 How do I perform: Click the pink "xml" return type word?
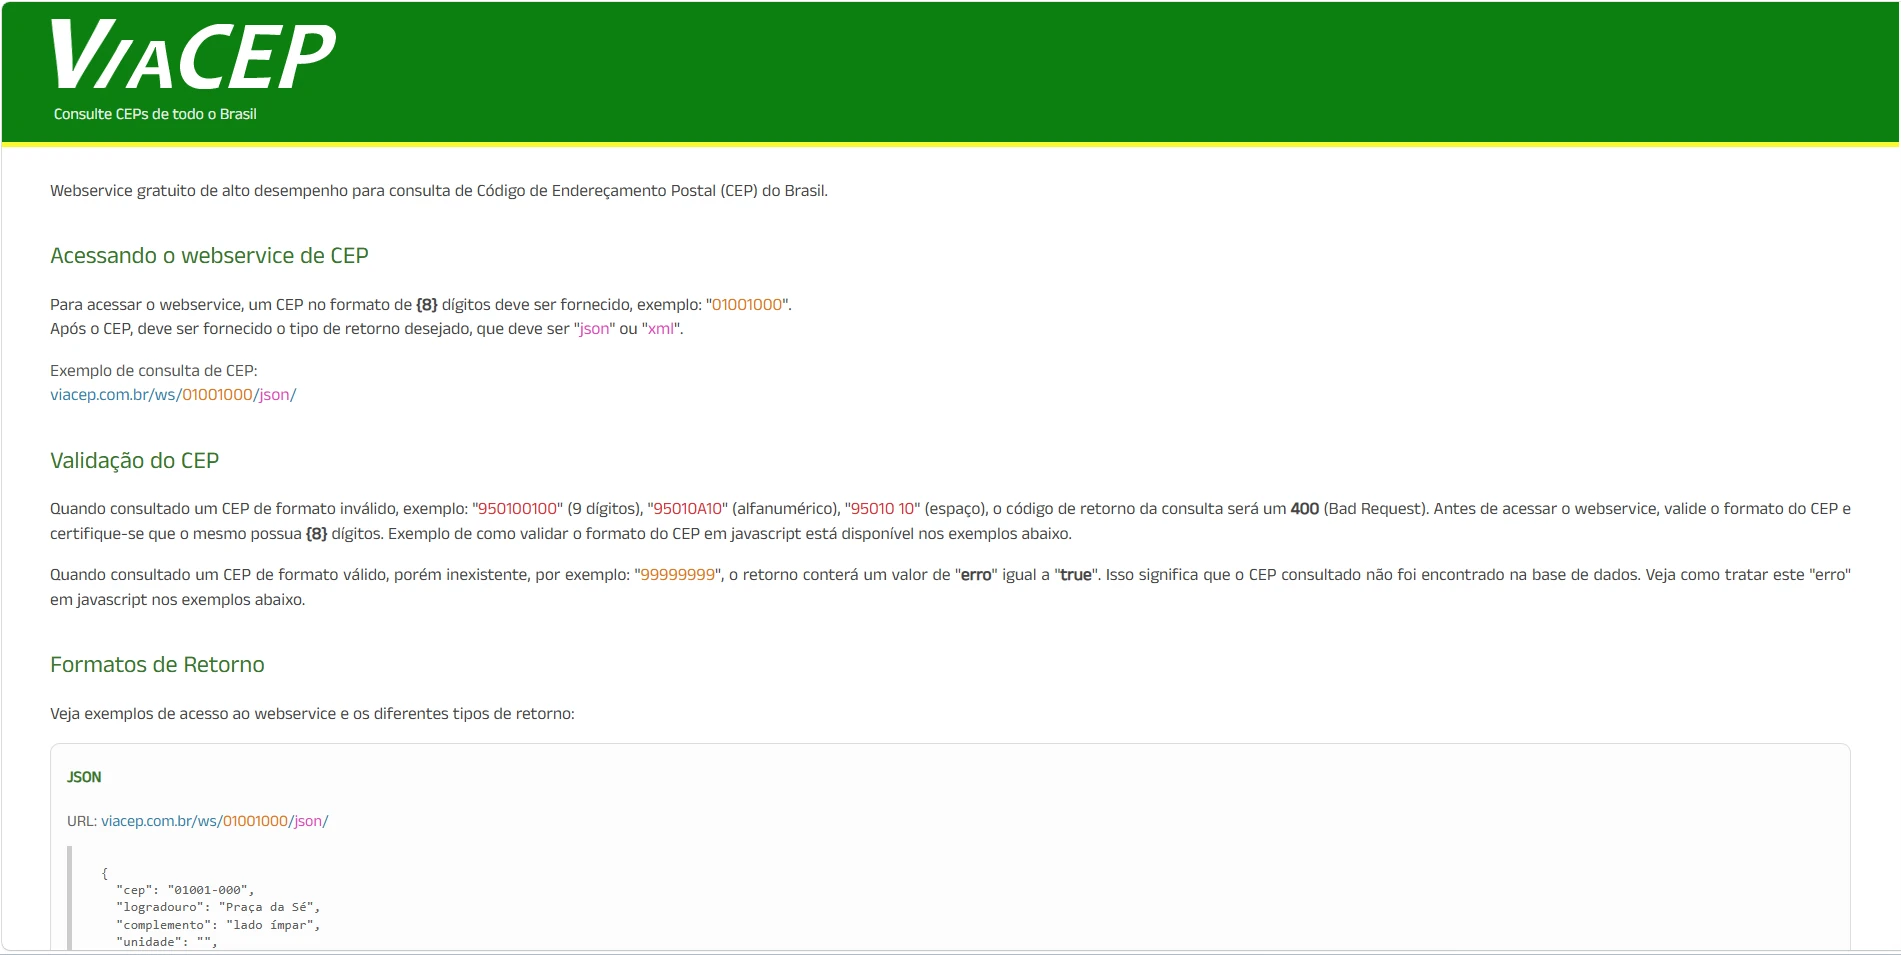coord(660,329)
